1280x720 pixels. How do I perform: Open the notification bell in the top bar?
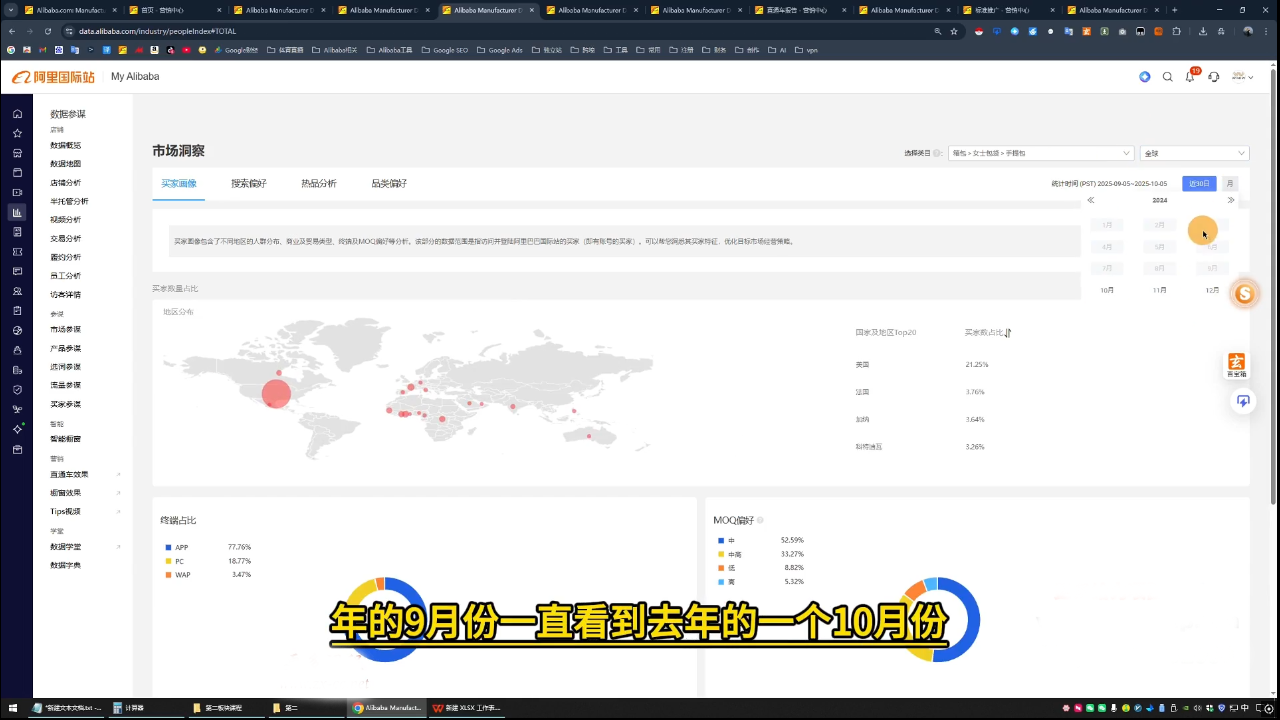coord(1190,76)
